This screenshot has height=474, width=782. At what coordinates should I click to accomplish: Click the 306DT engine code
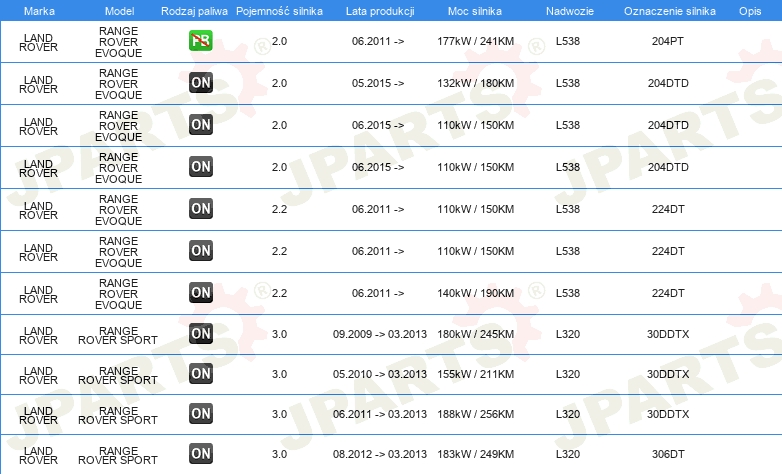tap(668, 454)
